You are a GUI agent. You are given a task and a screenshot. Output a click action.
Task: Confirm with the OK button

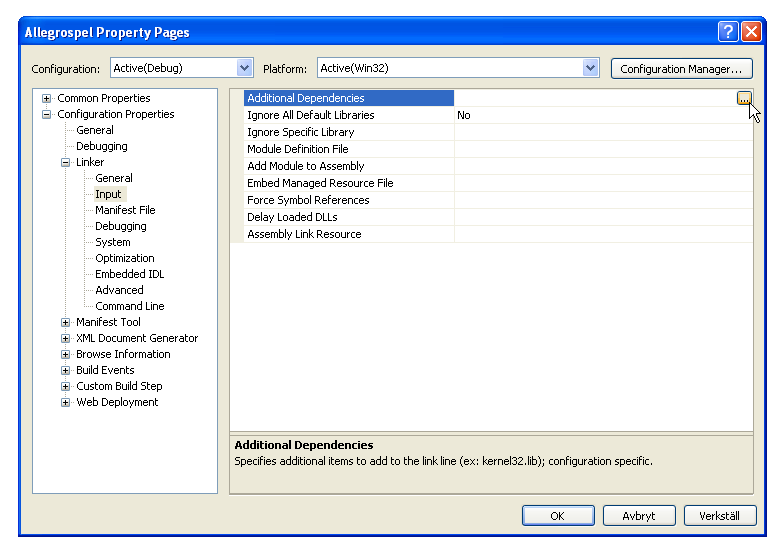[x=558, y=516]
